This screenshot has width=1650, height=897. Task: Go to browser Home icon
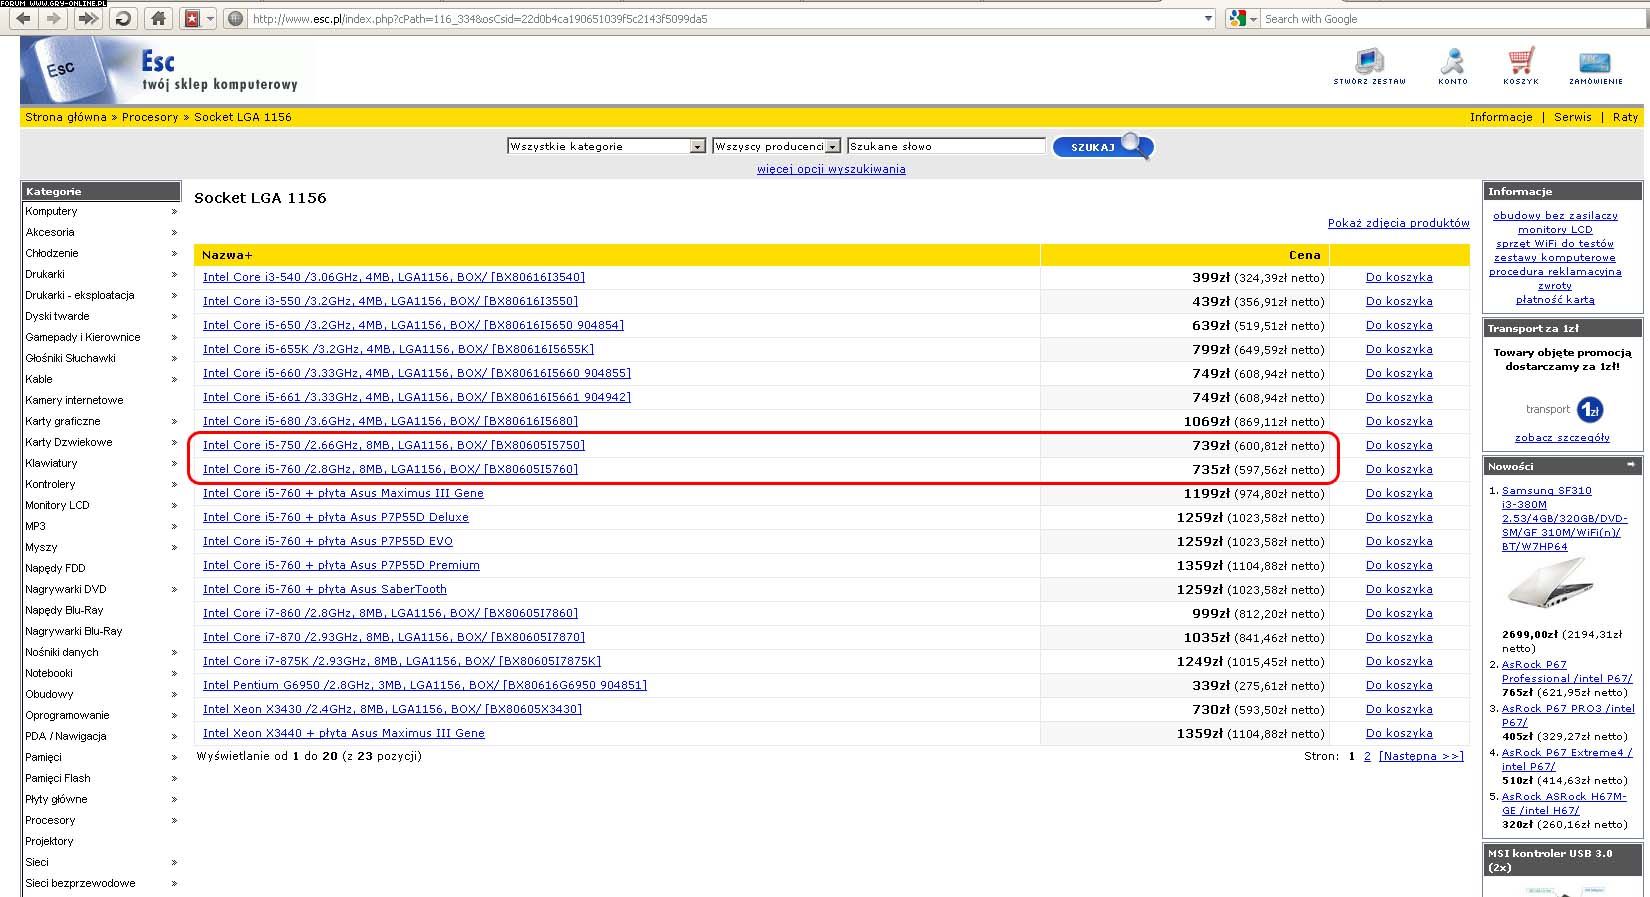[x=157, y=19]
